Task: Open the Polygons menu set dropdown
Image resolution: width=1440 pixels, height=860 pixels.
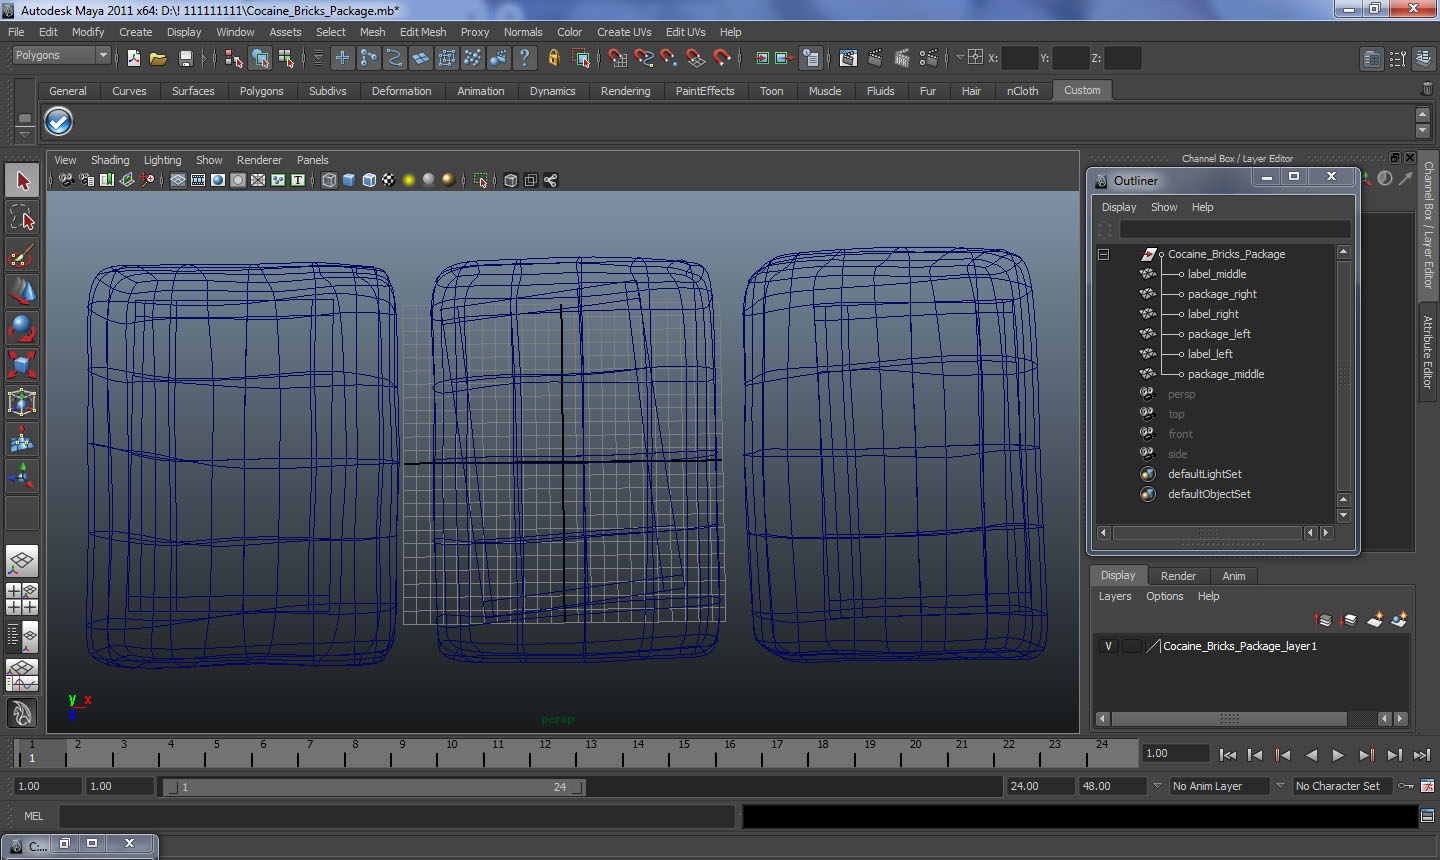Action: (x=61, y=56)
